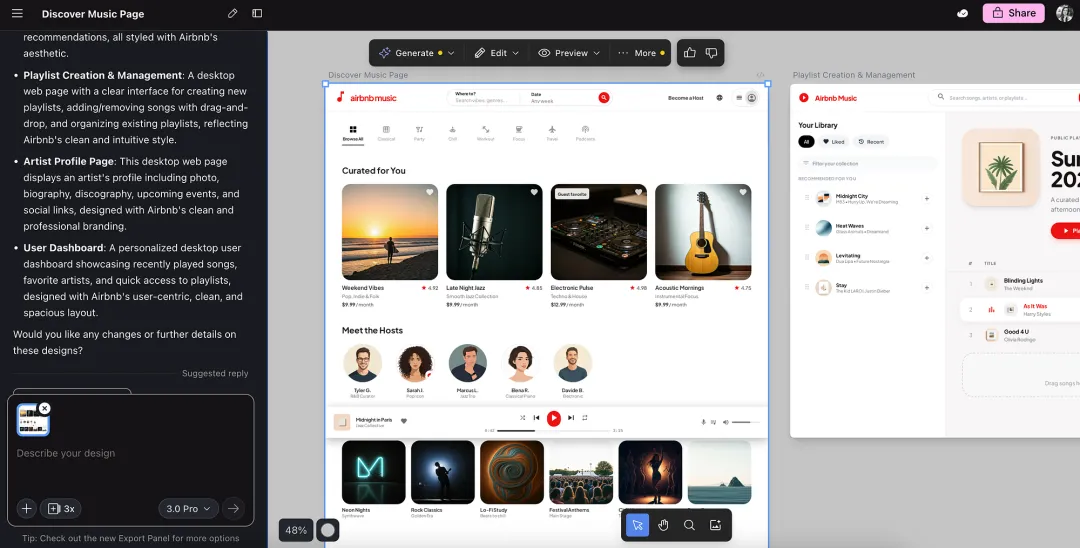Select the Classical category tab
The height and width of the screenshot is (548, 1080).
click(386, 133)
